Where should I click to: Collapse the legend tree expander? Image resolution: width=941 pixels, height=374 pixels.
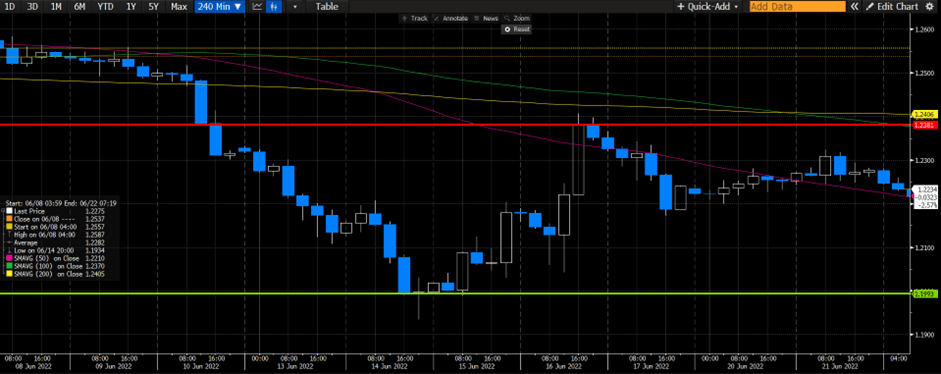(2, 211)
